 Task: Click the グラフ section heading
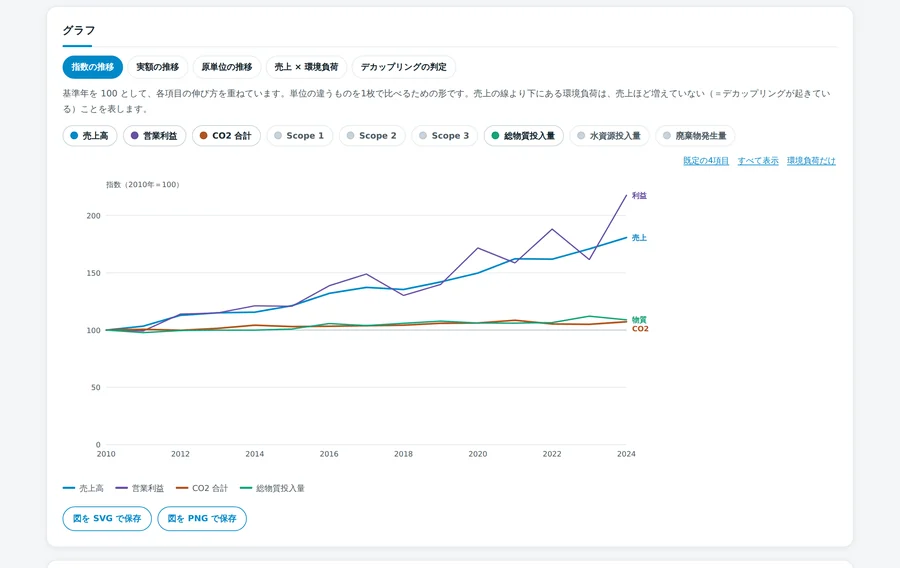click(79, 30)
